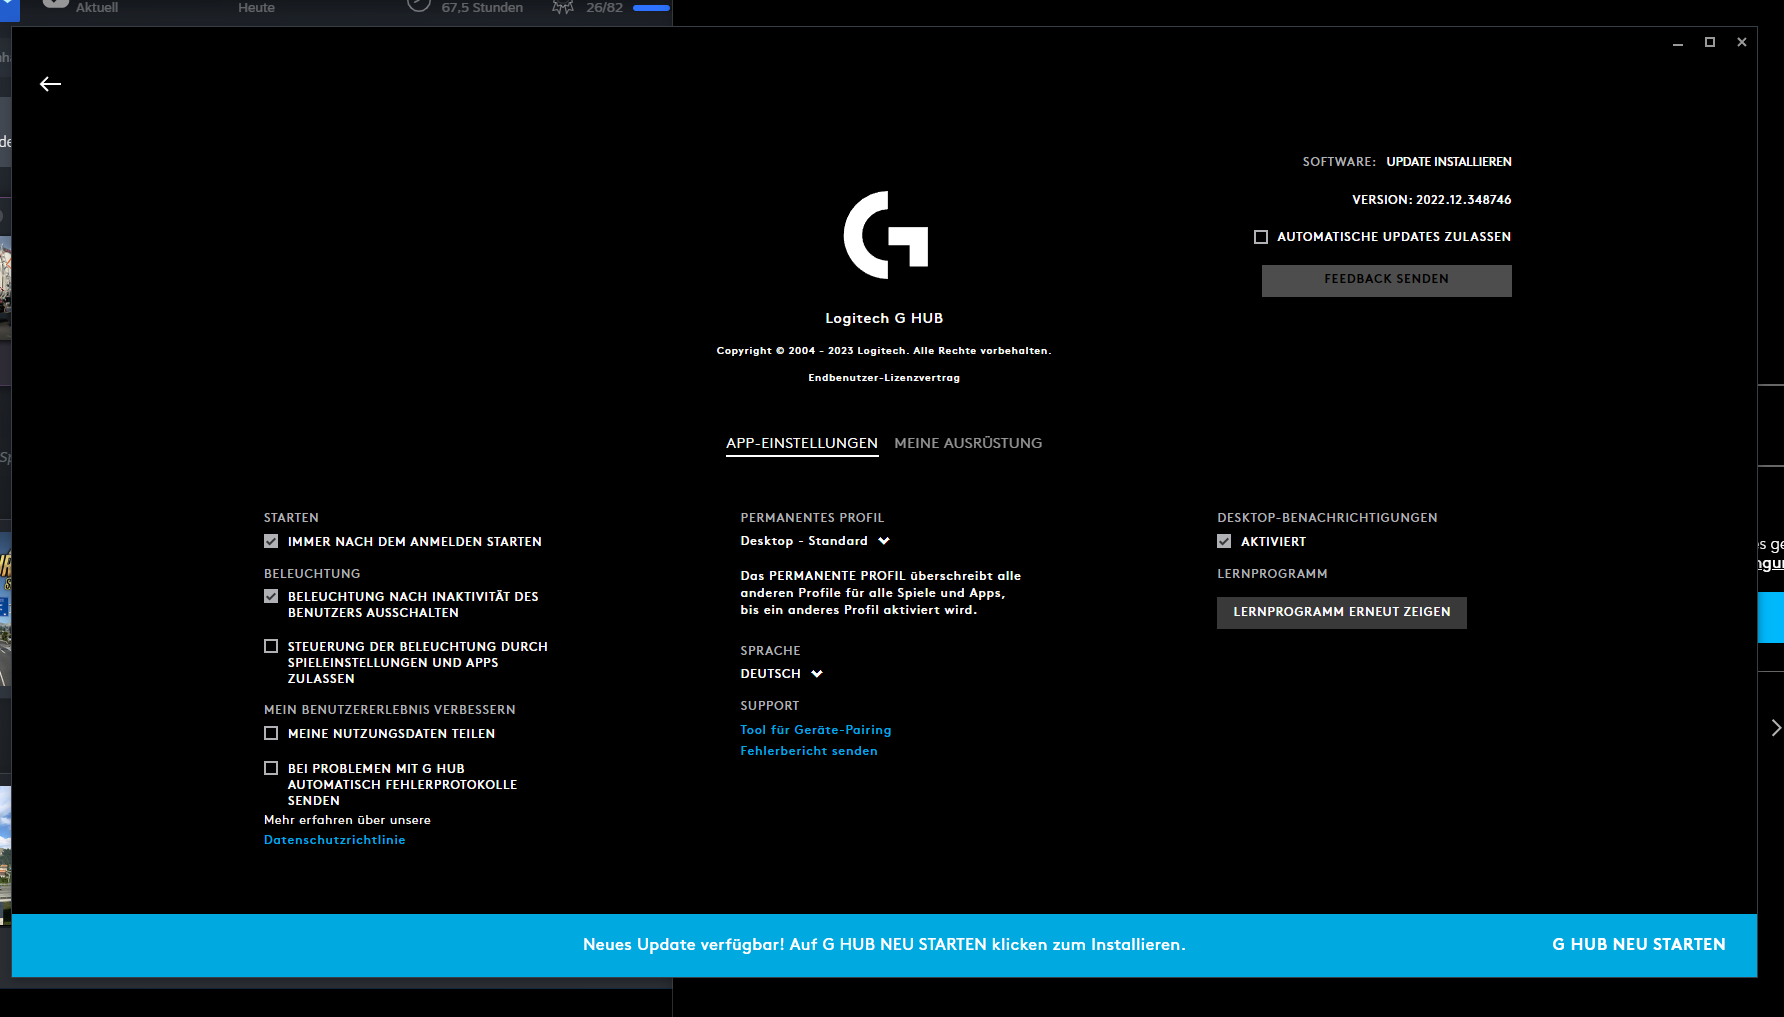Switch to App-Einstellungen tab
Viewport: 1784px width, 1017px height.
[x=802, y=443]
